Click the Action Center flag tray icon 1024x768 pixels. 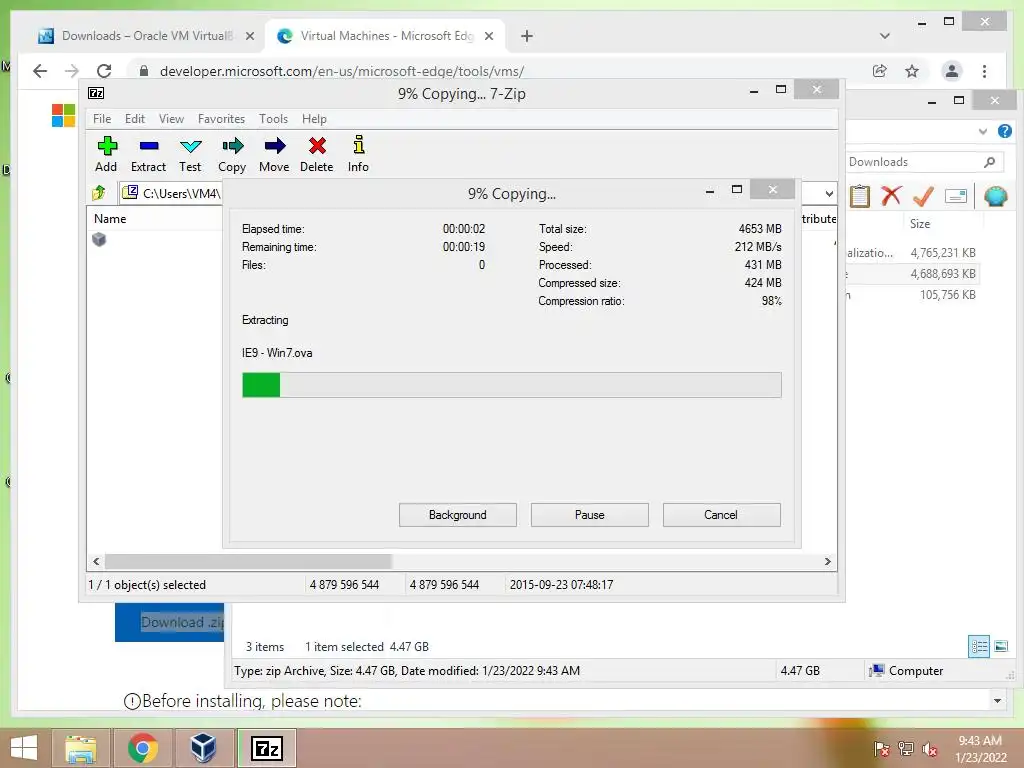click(881, 749)
